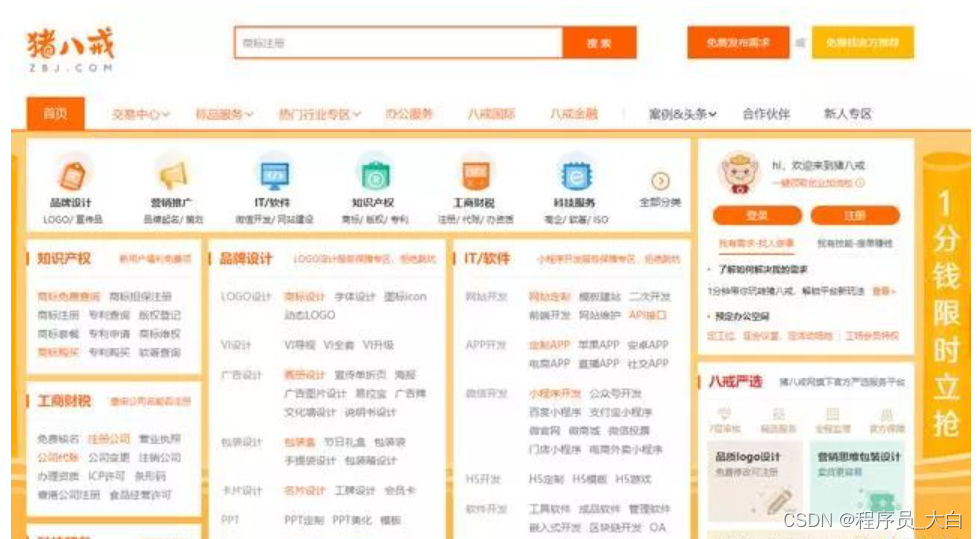This screenshot has height=539, width=977.
Task: Click the pig mascot avatar
Action: coord(739,173)
